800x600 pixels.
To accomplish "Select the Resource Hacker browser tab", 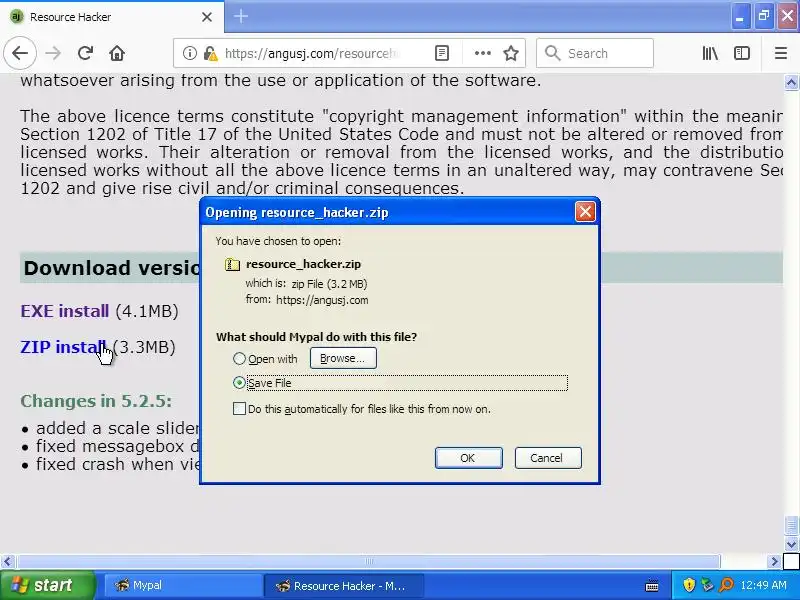I will point(112,17).
